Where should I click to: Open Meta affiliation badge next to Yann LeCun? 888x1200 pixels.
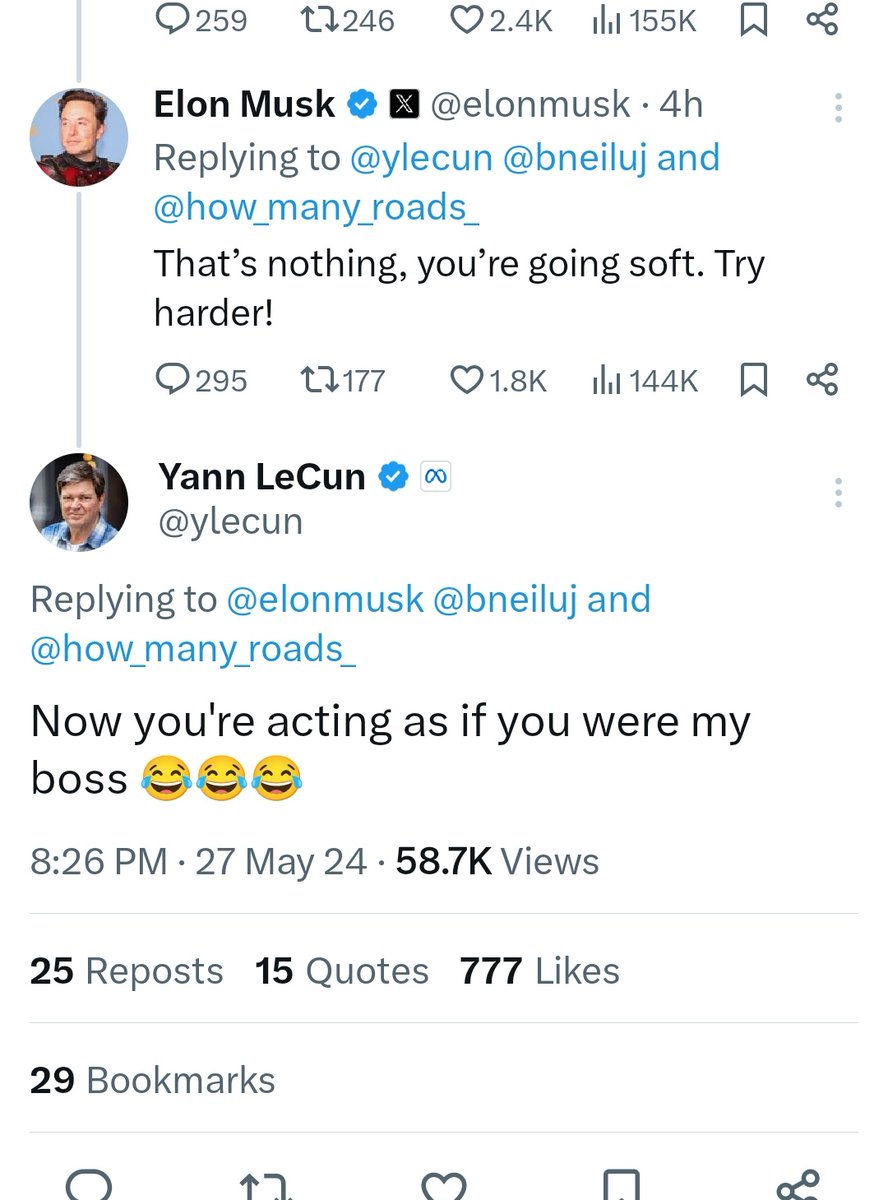click(435, 477)
